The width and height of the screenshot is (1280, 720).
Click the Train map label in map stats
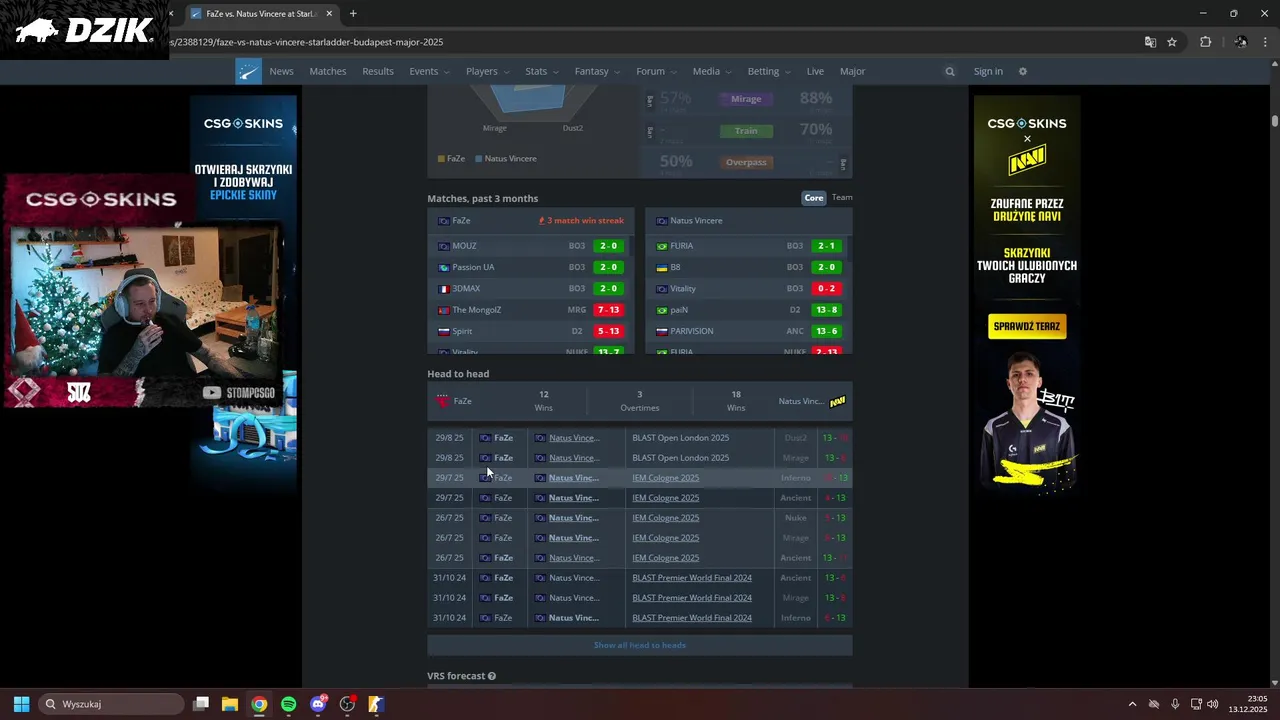point(746,131)
